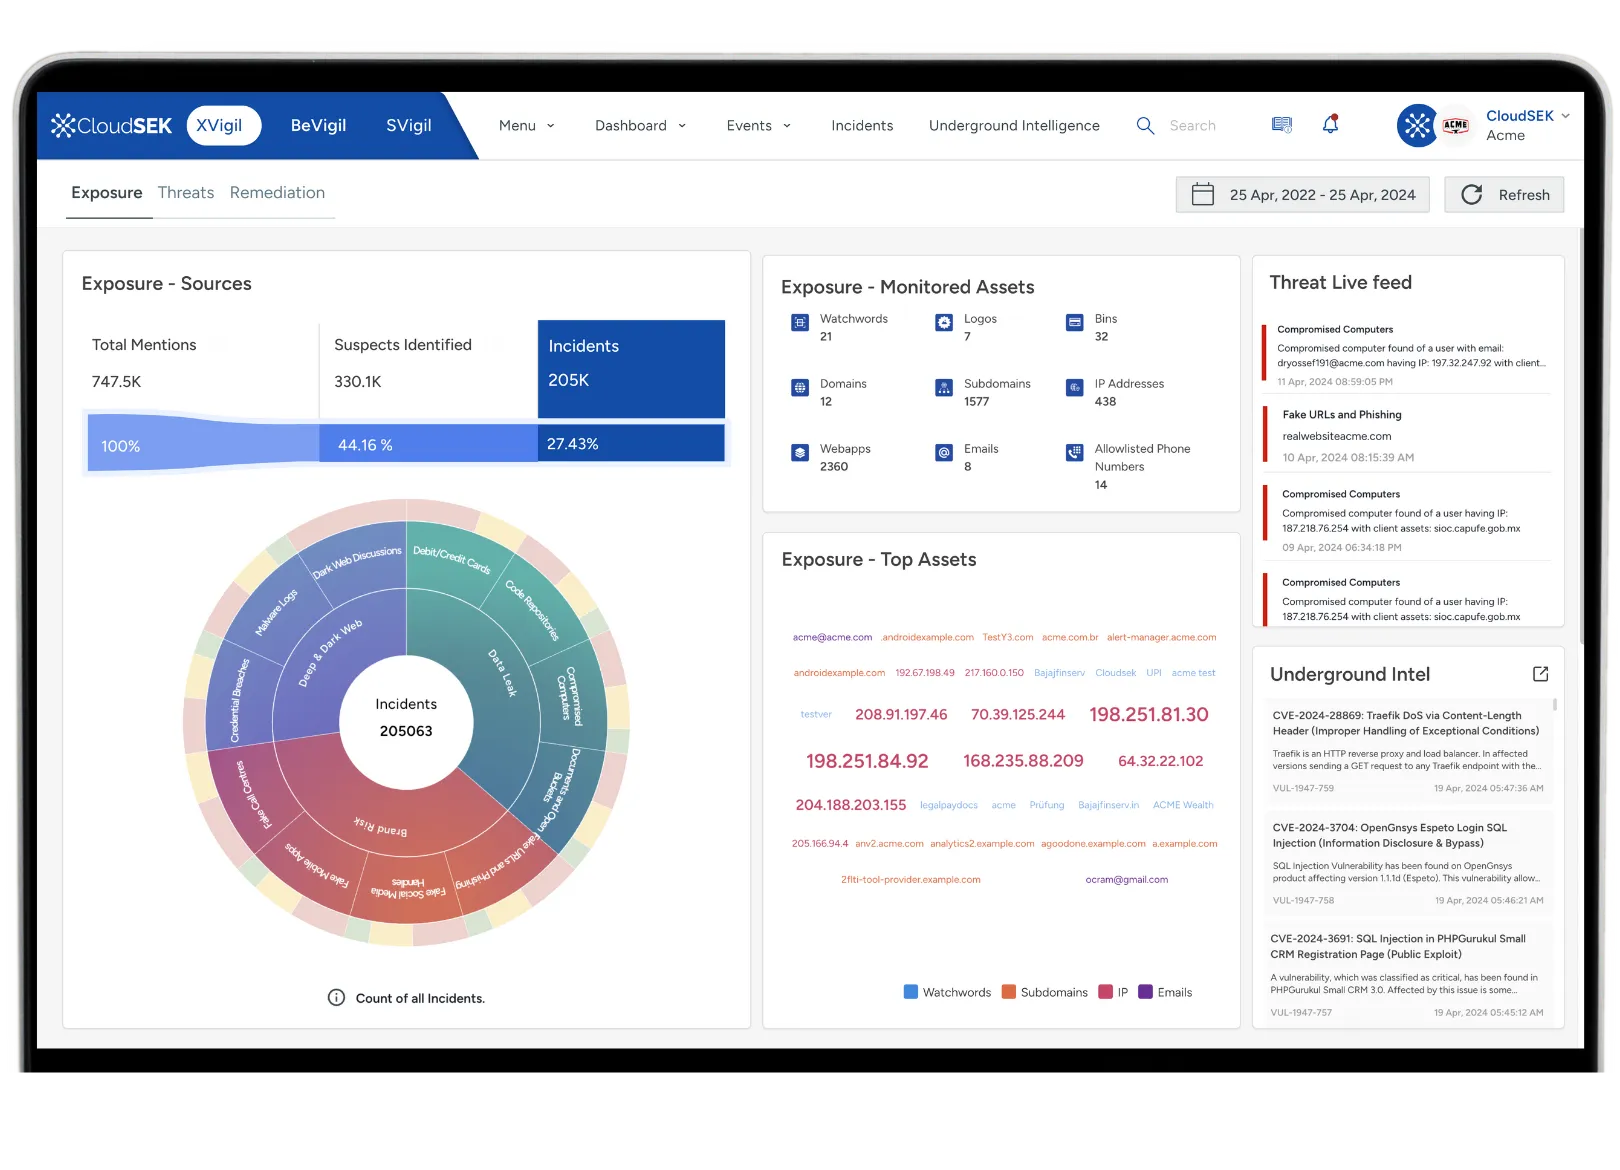The width and height of the screenshot is (1620, 1170).
Task: Click the Domains globe icon
Action: pyautogui.click(x=800, y=388)
